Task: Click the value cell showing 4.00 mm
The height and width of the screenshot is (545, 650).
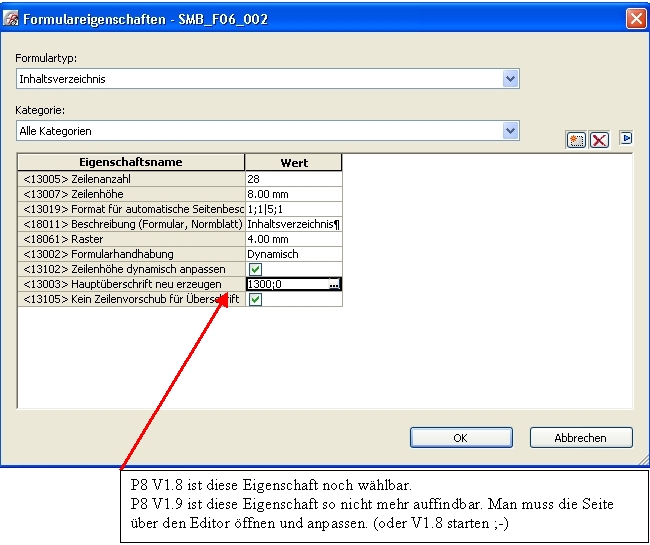Action: (293, 239)
